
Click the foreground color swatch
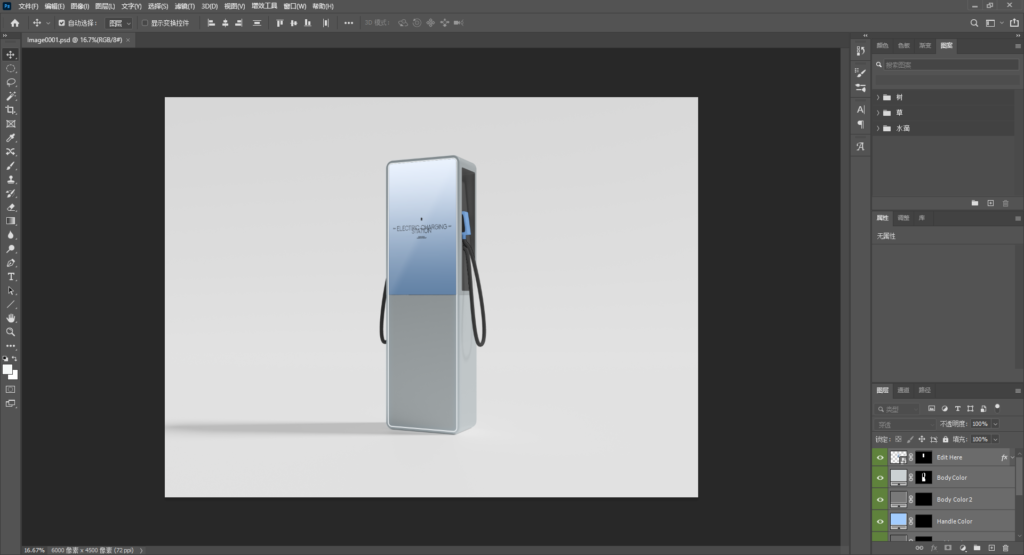pyautogui.click(x=7, y=370)
